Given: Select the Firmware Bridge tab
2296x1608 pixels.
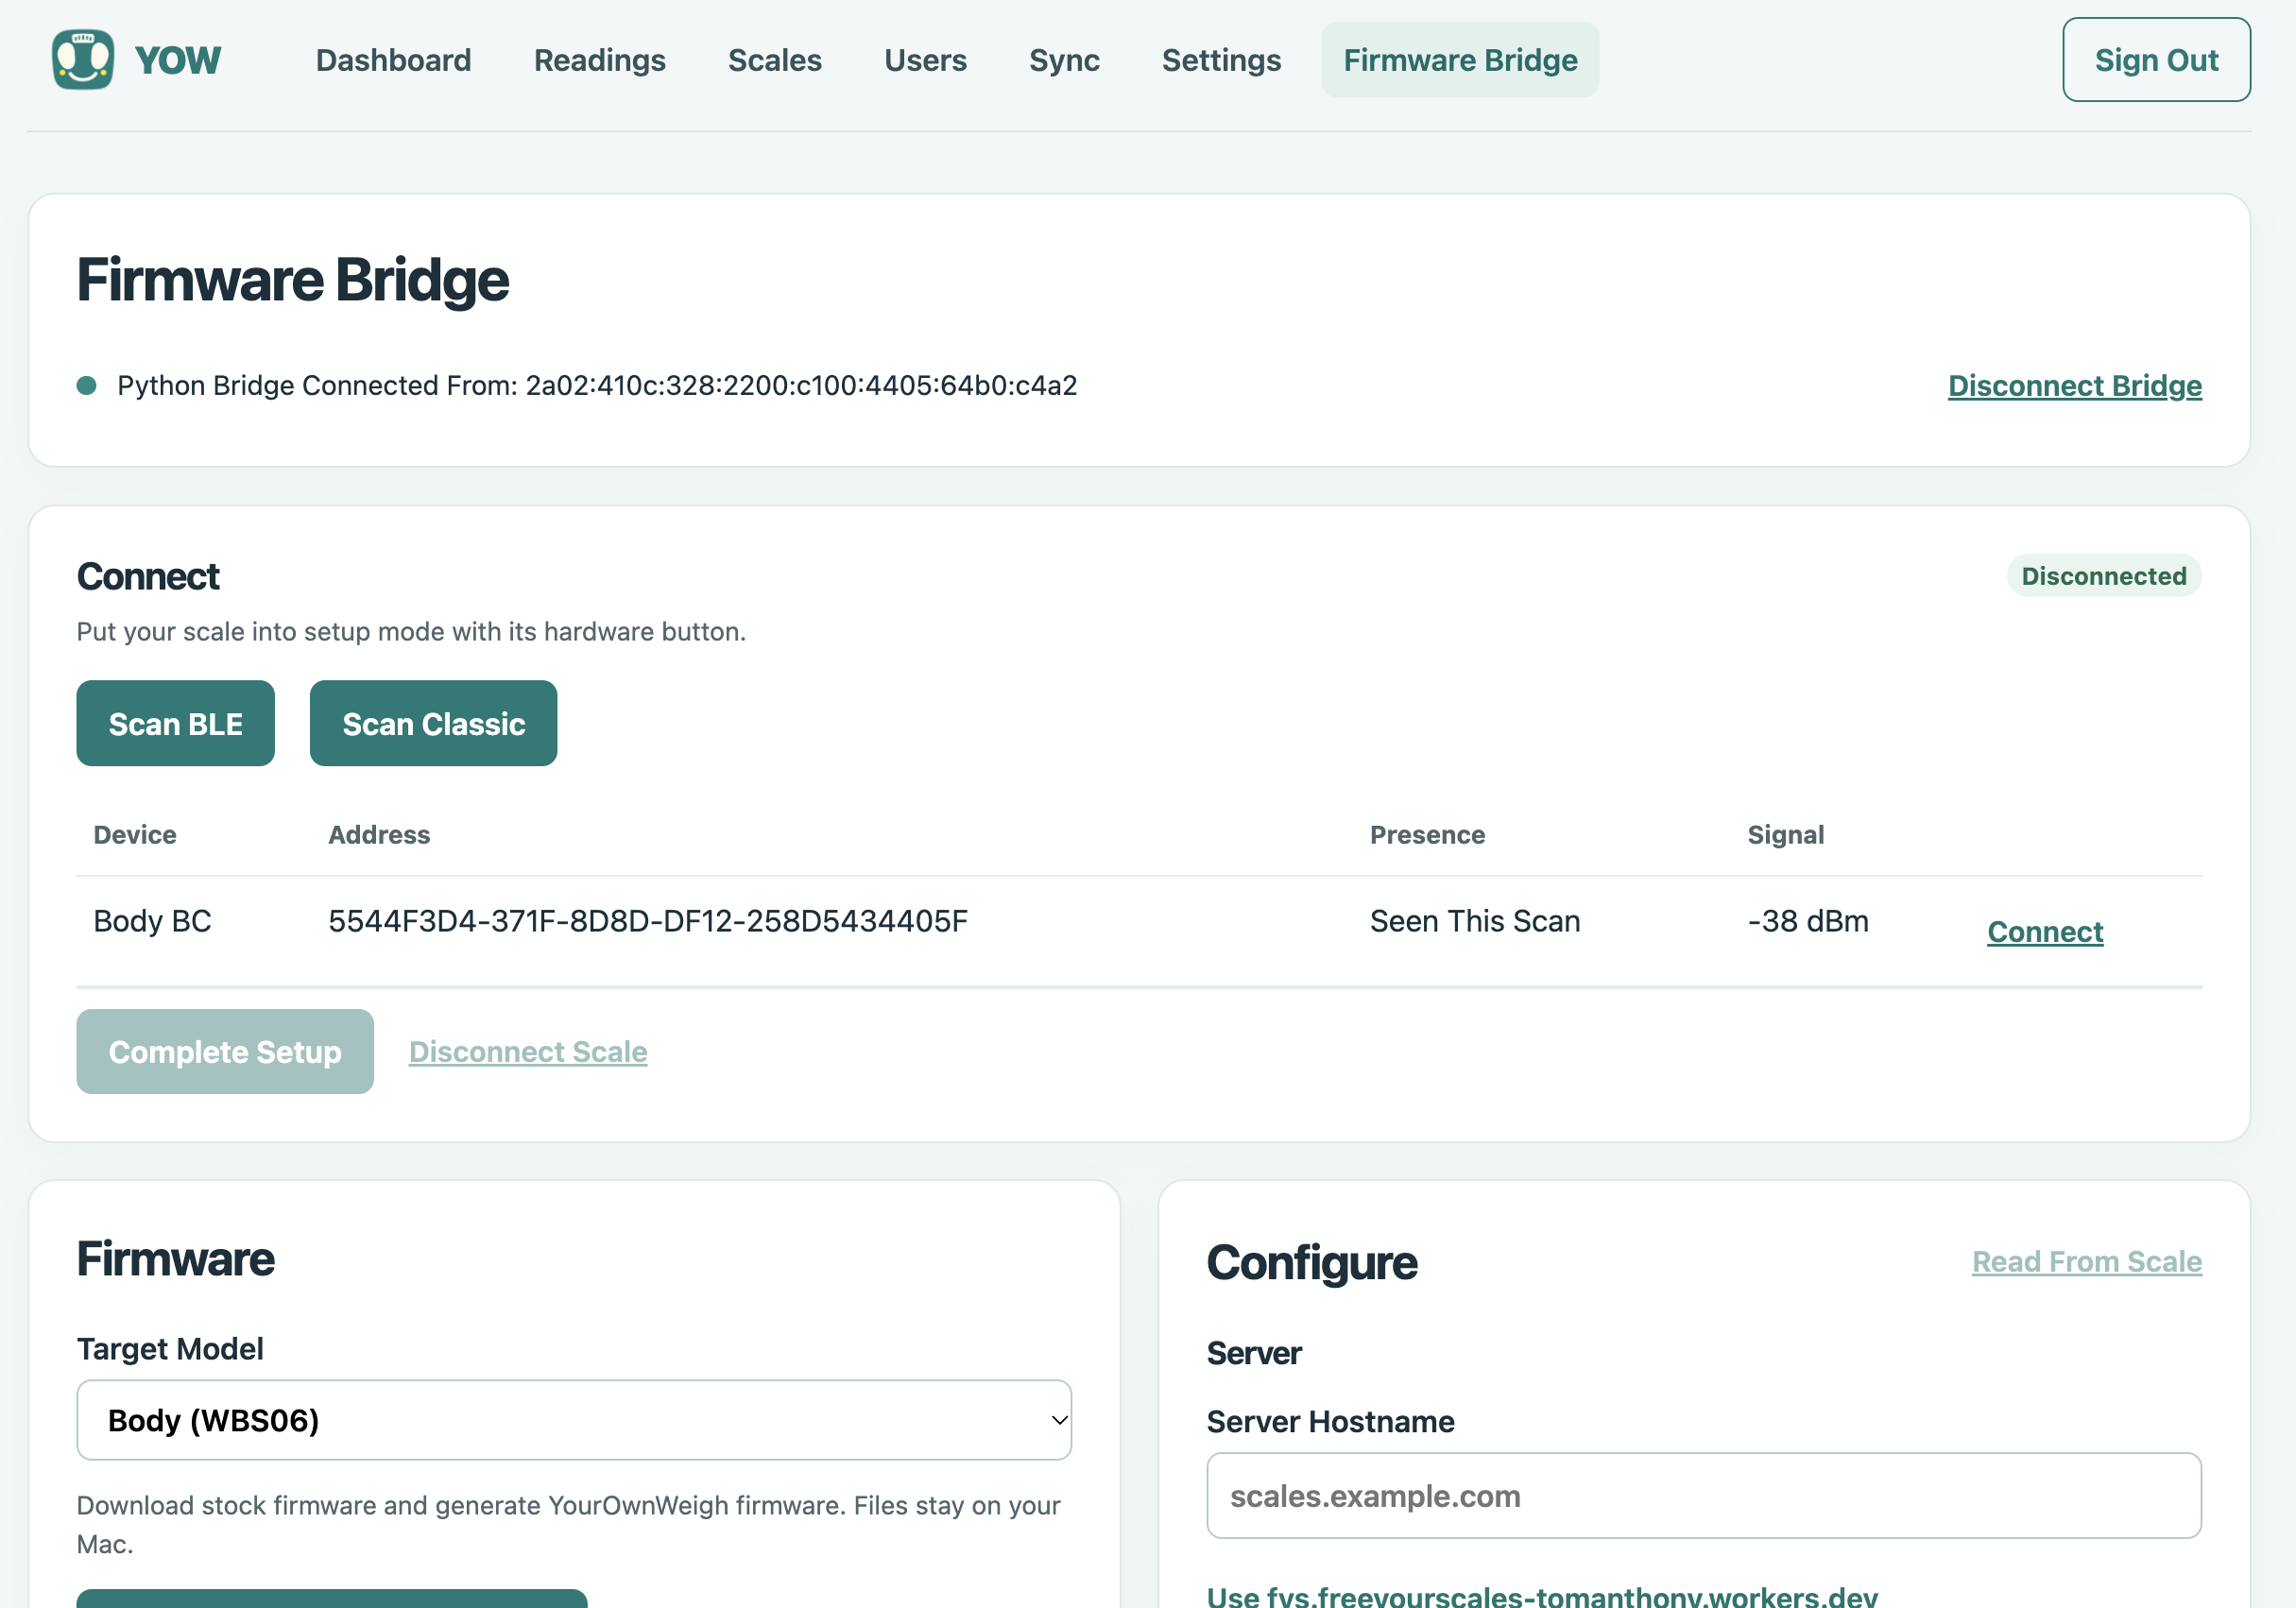Looking at the screenshot, I should tap(1460, 60).
